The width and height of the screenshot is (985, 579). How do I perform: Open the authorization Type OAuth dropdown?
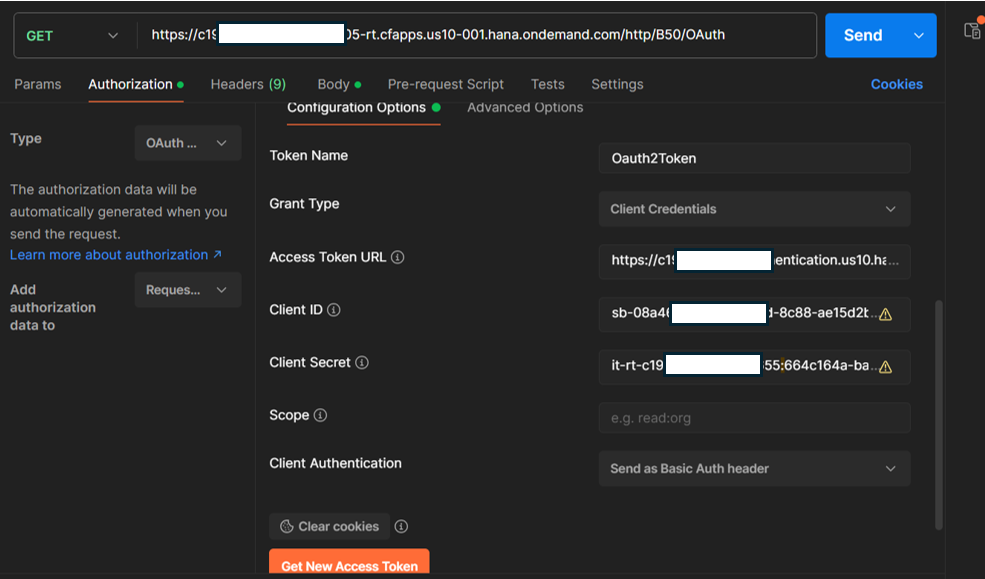pos(188,143)
